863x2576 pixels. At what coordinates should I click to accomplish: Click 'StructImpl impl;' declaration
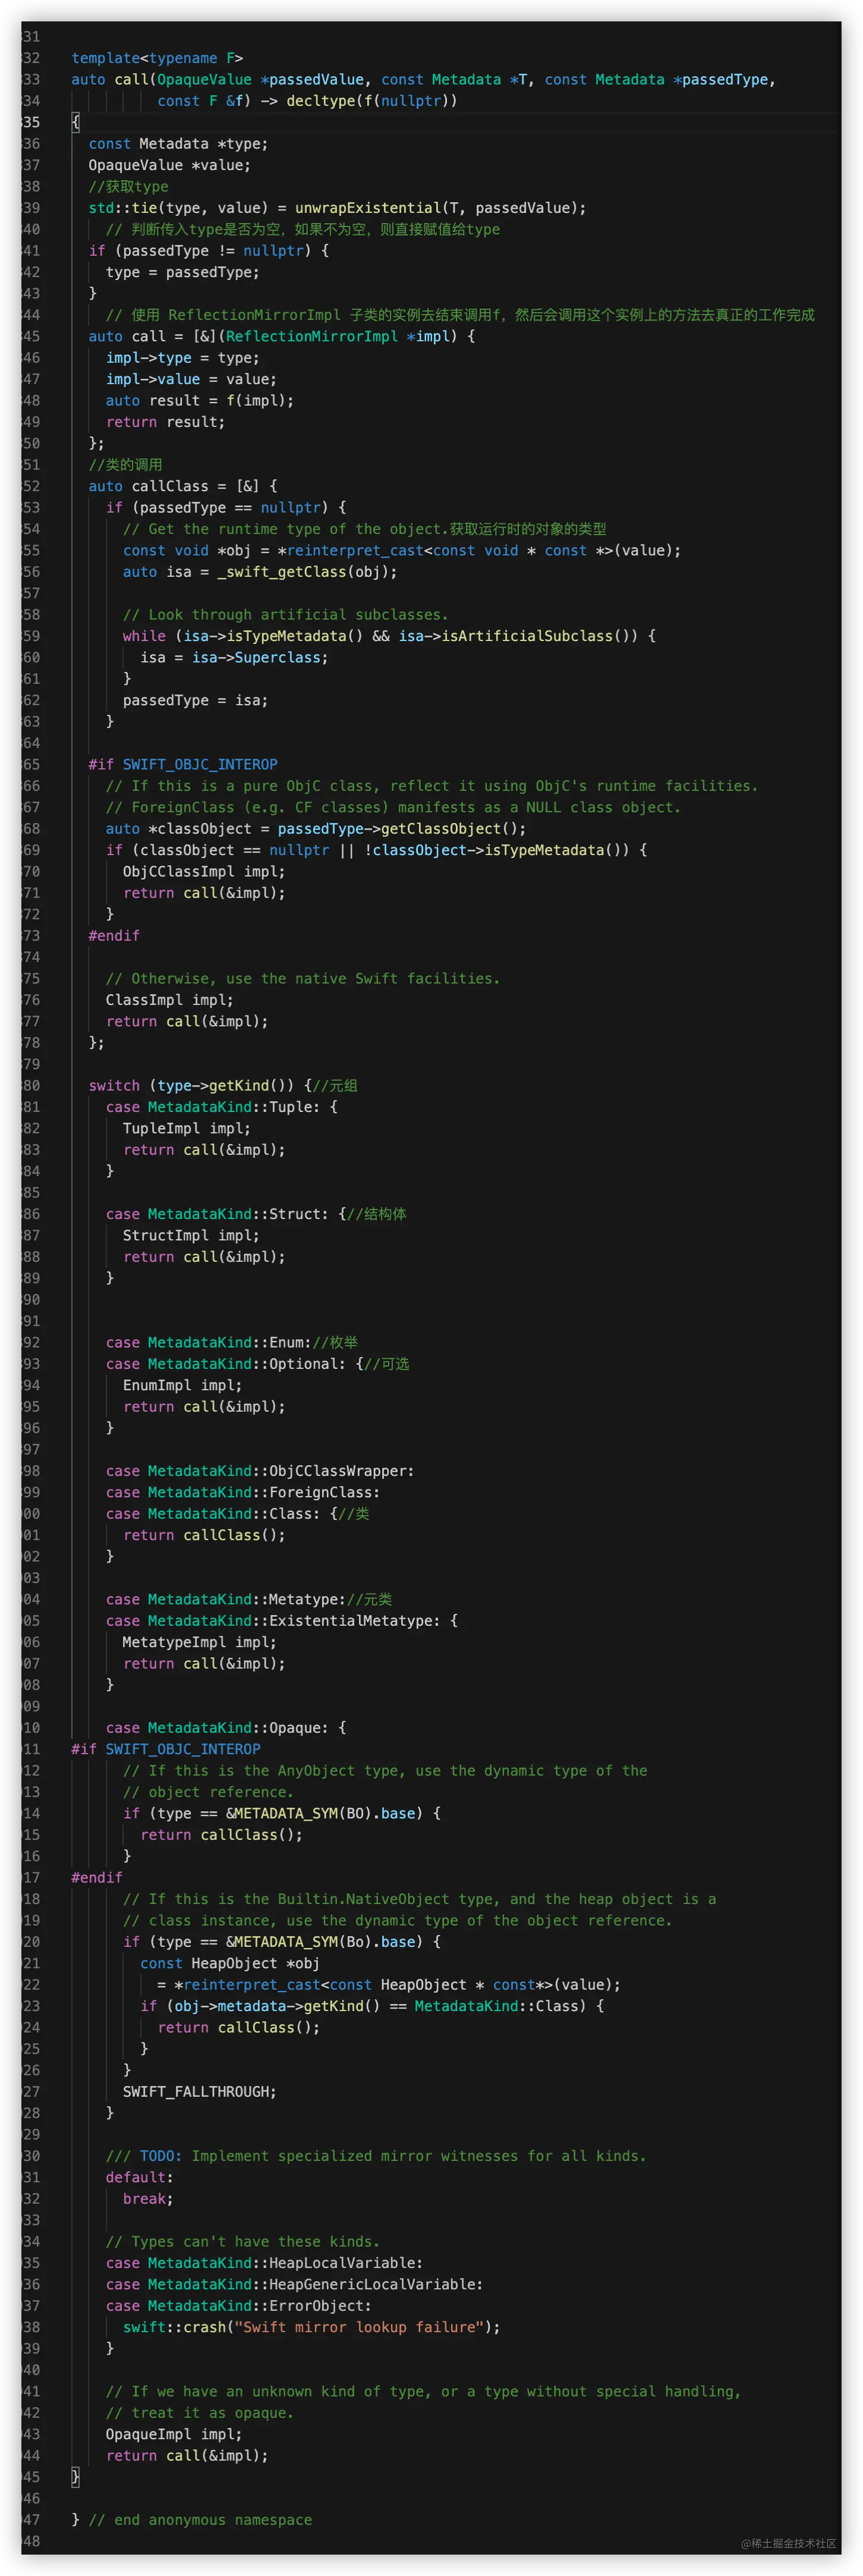pyautogui.click(x=191, y=1236)
